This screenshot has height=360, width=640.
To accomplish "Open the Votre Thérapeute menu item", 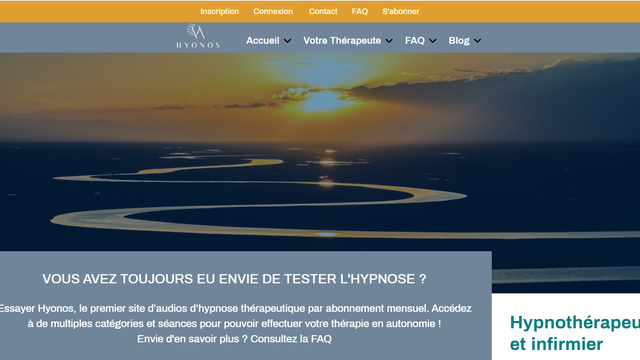I will pos(342,40).
